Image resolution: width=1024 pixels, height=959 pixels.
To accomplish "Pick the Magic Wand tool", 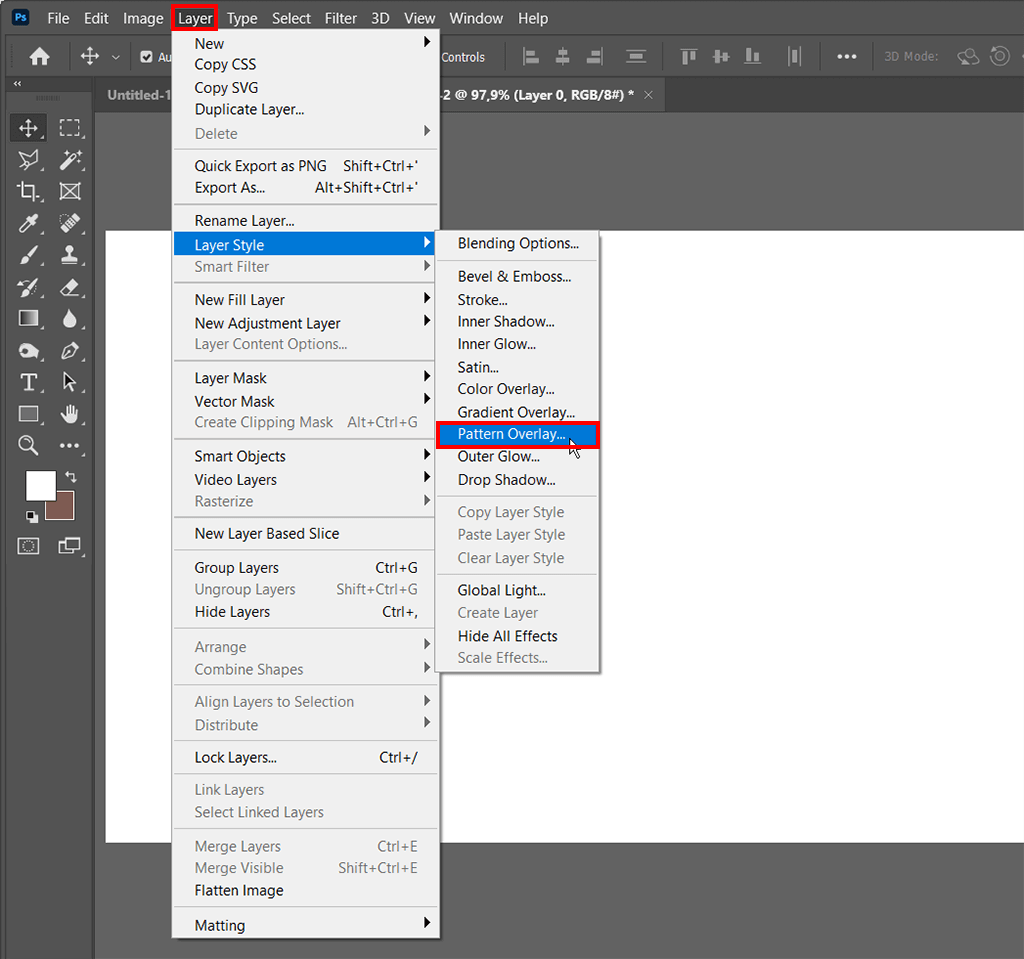I will [x=70, y=160].
